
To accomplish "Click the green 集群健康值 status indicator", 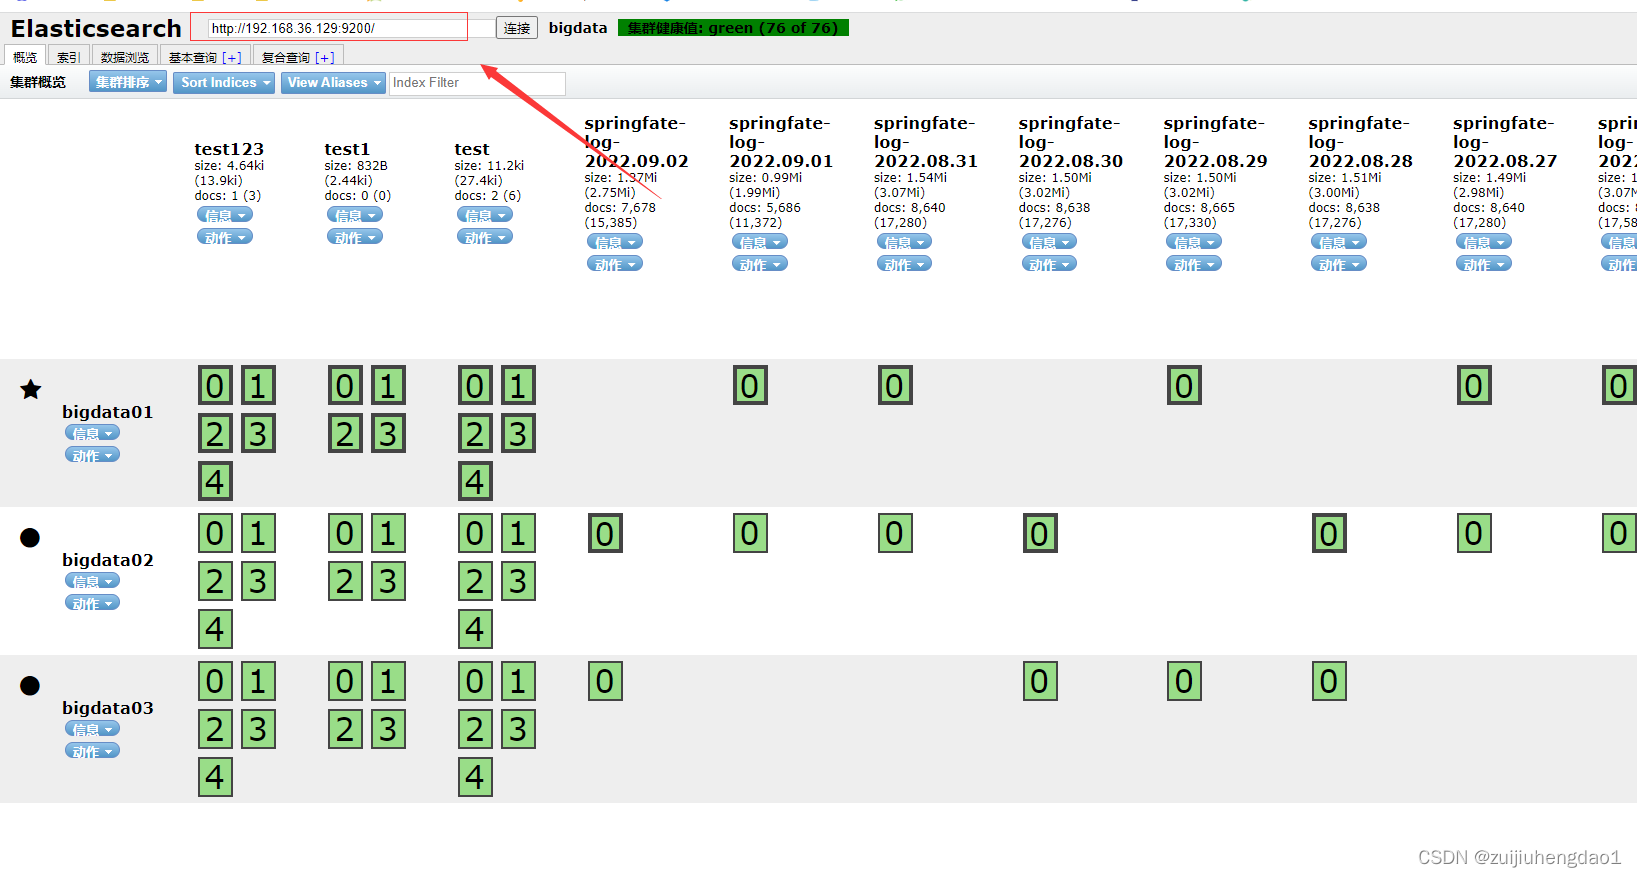I will [x=733, y=28].
